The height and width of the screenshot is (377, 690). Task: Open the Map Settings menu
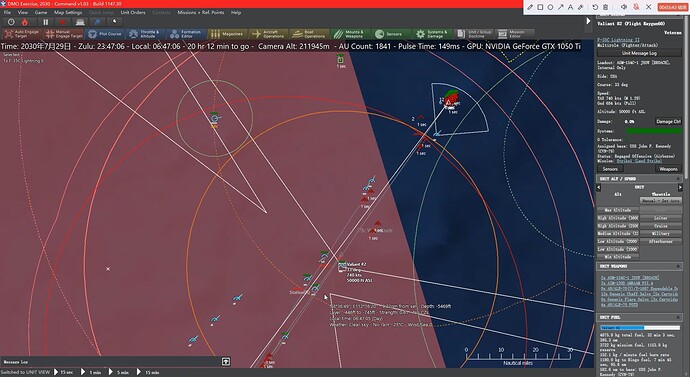click(x=68, y=12)
